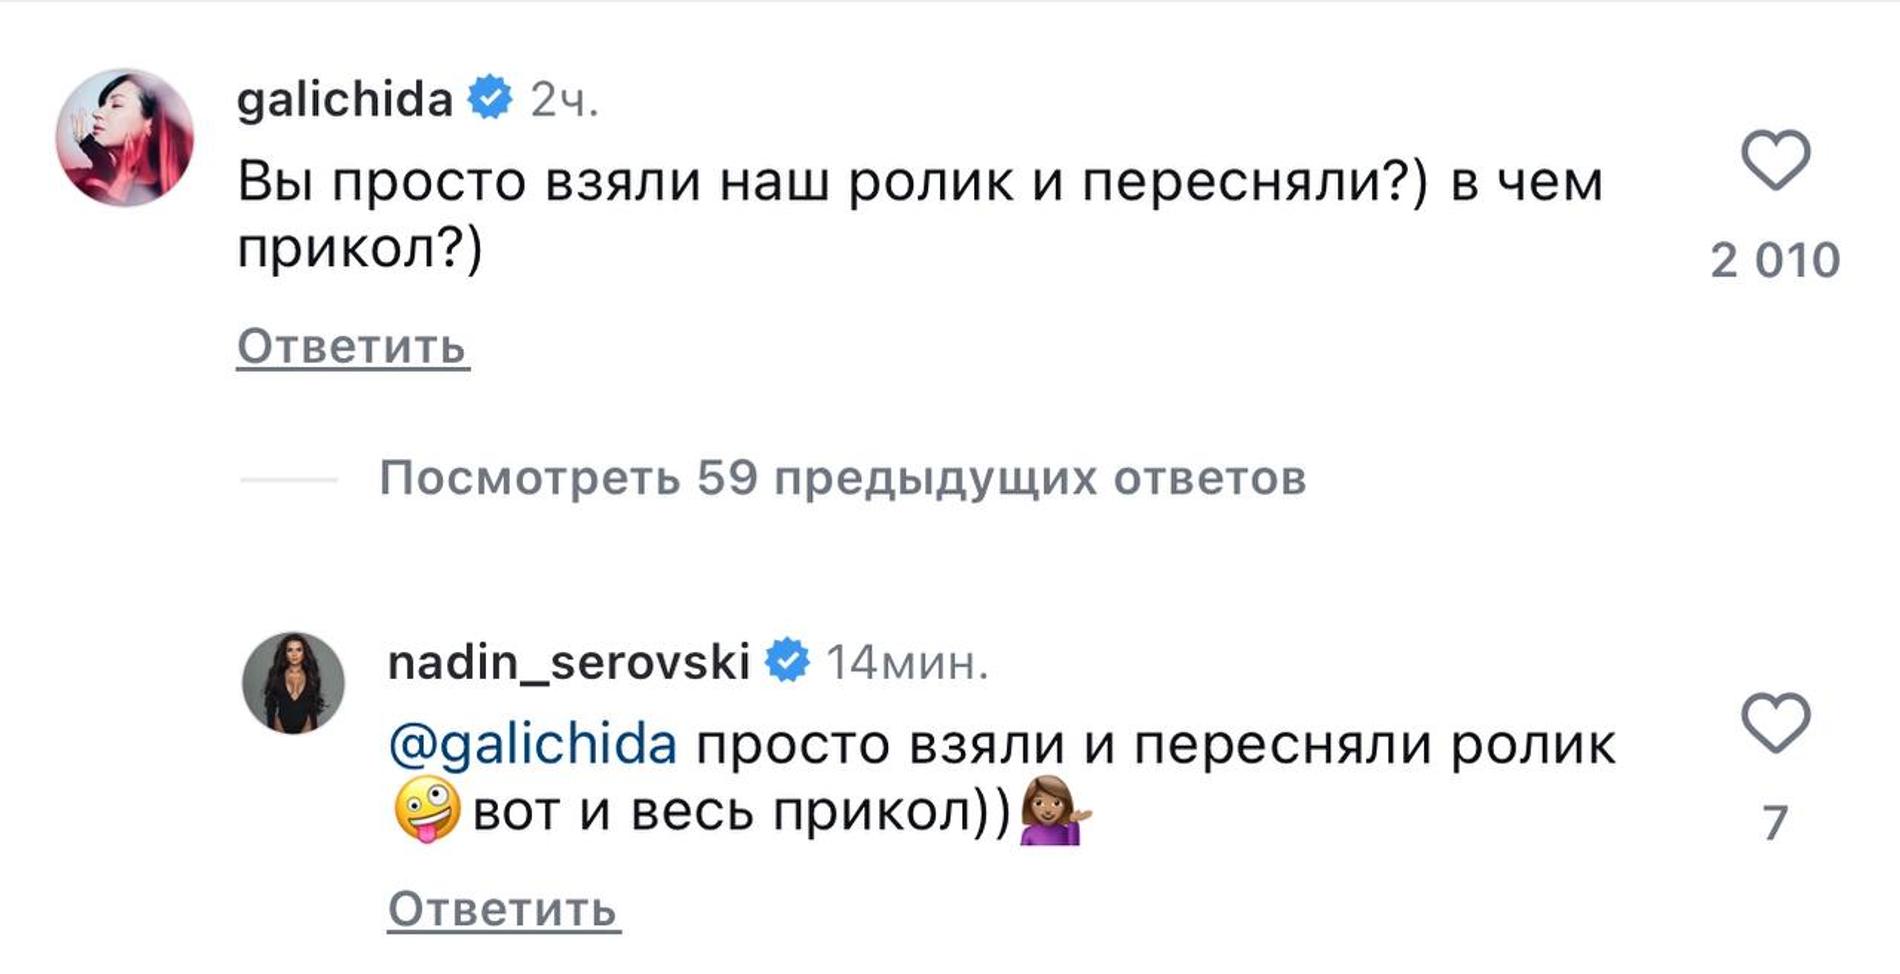The height and width of the screenshot is (974, 1900).
Task: Click the reply text 'вот и весь прикол'
Action: pos(740,811)
